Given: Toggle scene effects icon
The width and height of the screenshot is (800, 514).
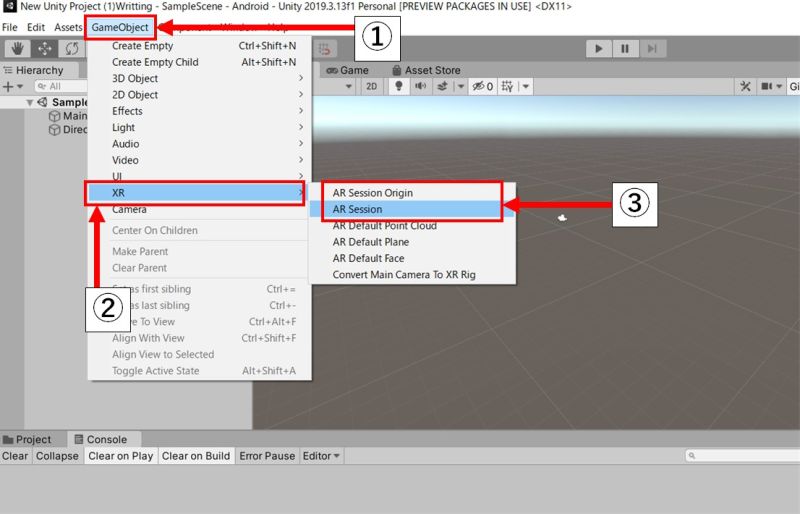Looking at the screenshot, I should tap(442, 86).
